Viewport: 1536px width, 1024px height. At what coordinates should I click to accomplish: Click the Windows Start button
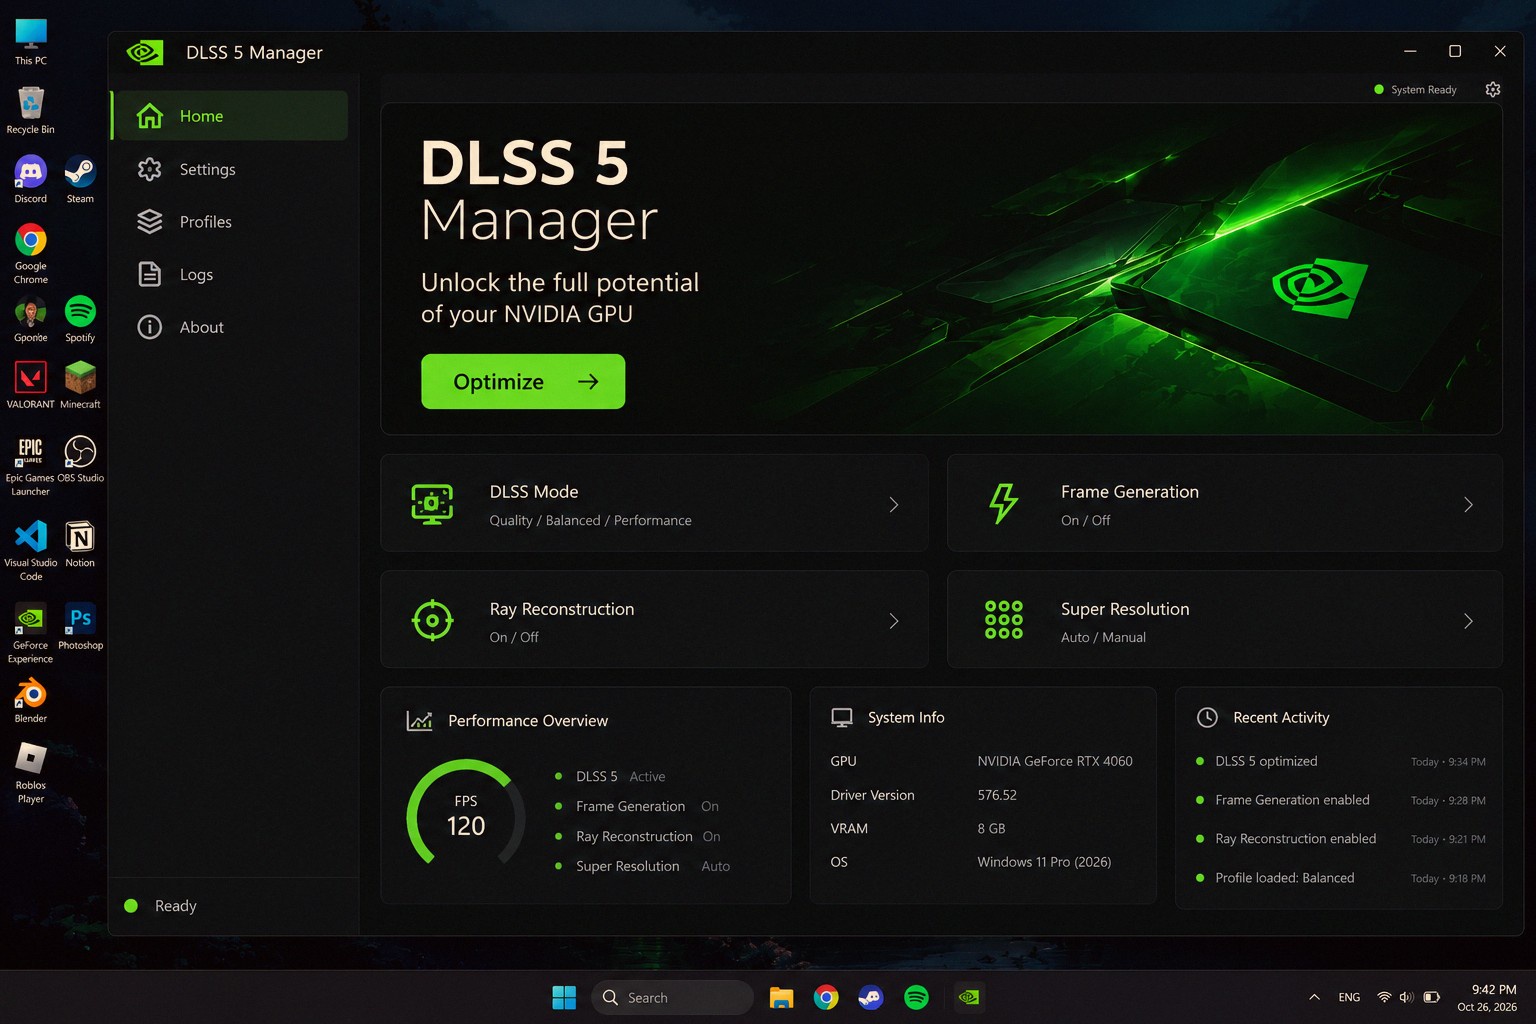564,997
